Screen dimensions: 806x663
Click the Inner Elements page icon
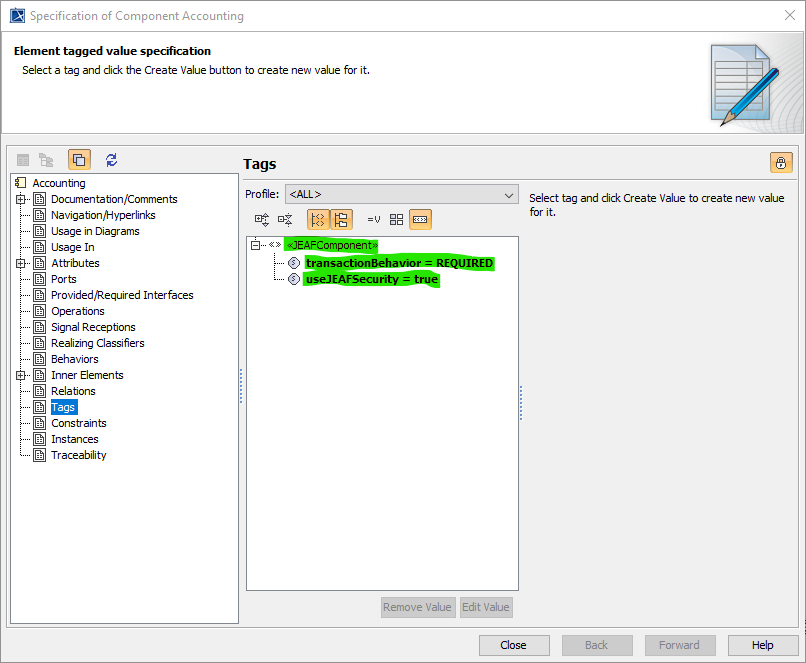pos(40,376)
